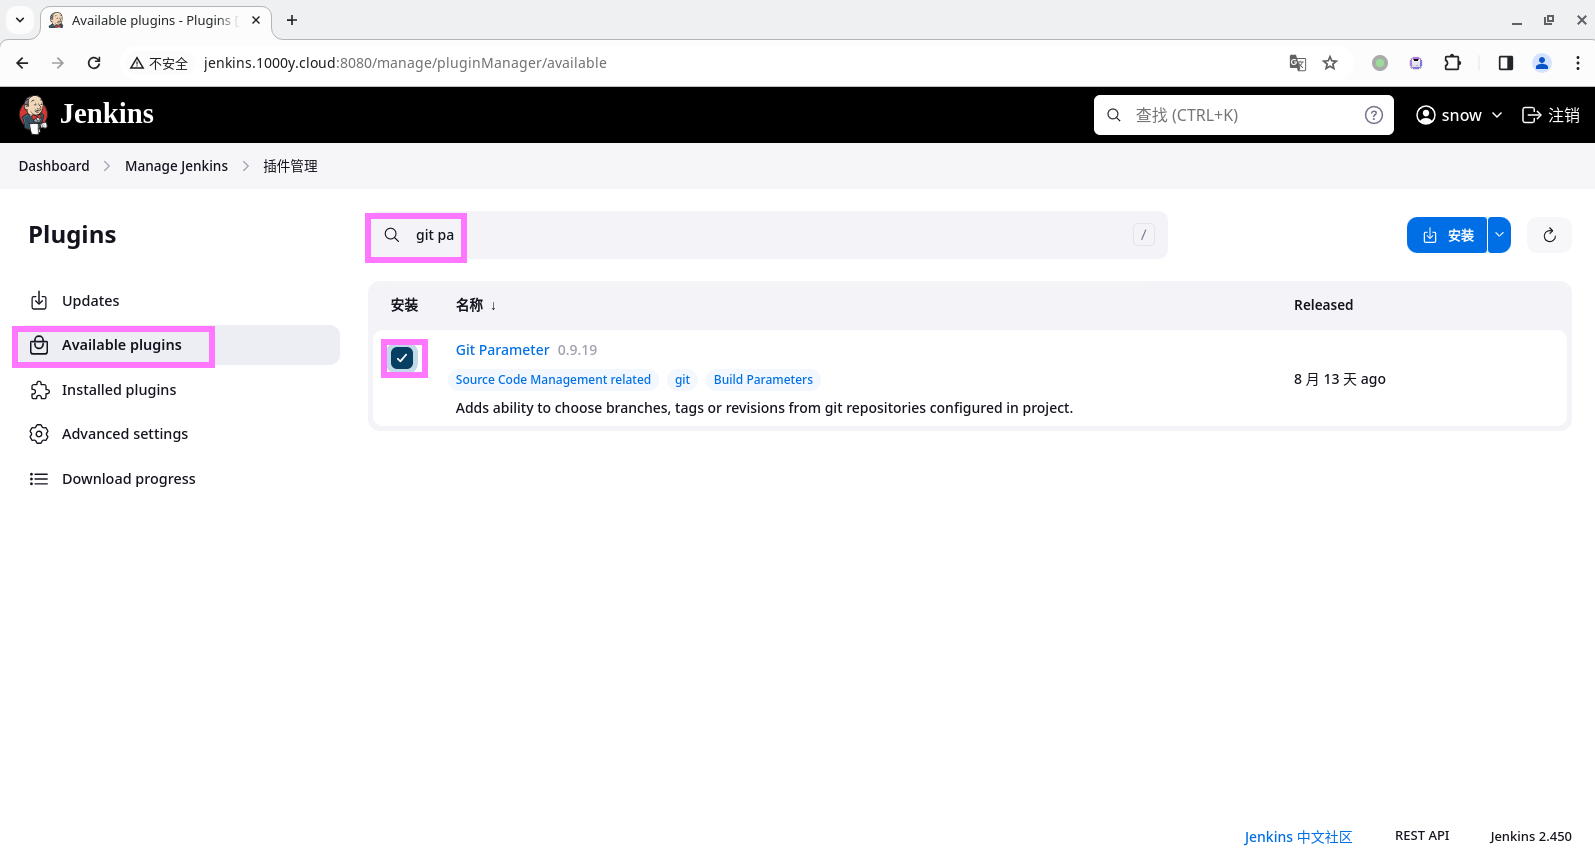Click the 插件管理 breadcrumb
Viewport: 1595px width, 863px height.
(x=290, y=166)
